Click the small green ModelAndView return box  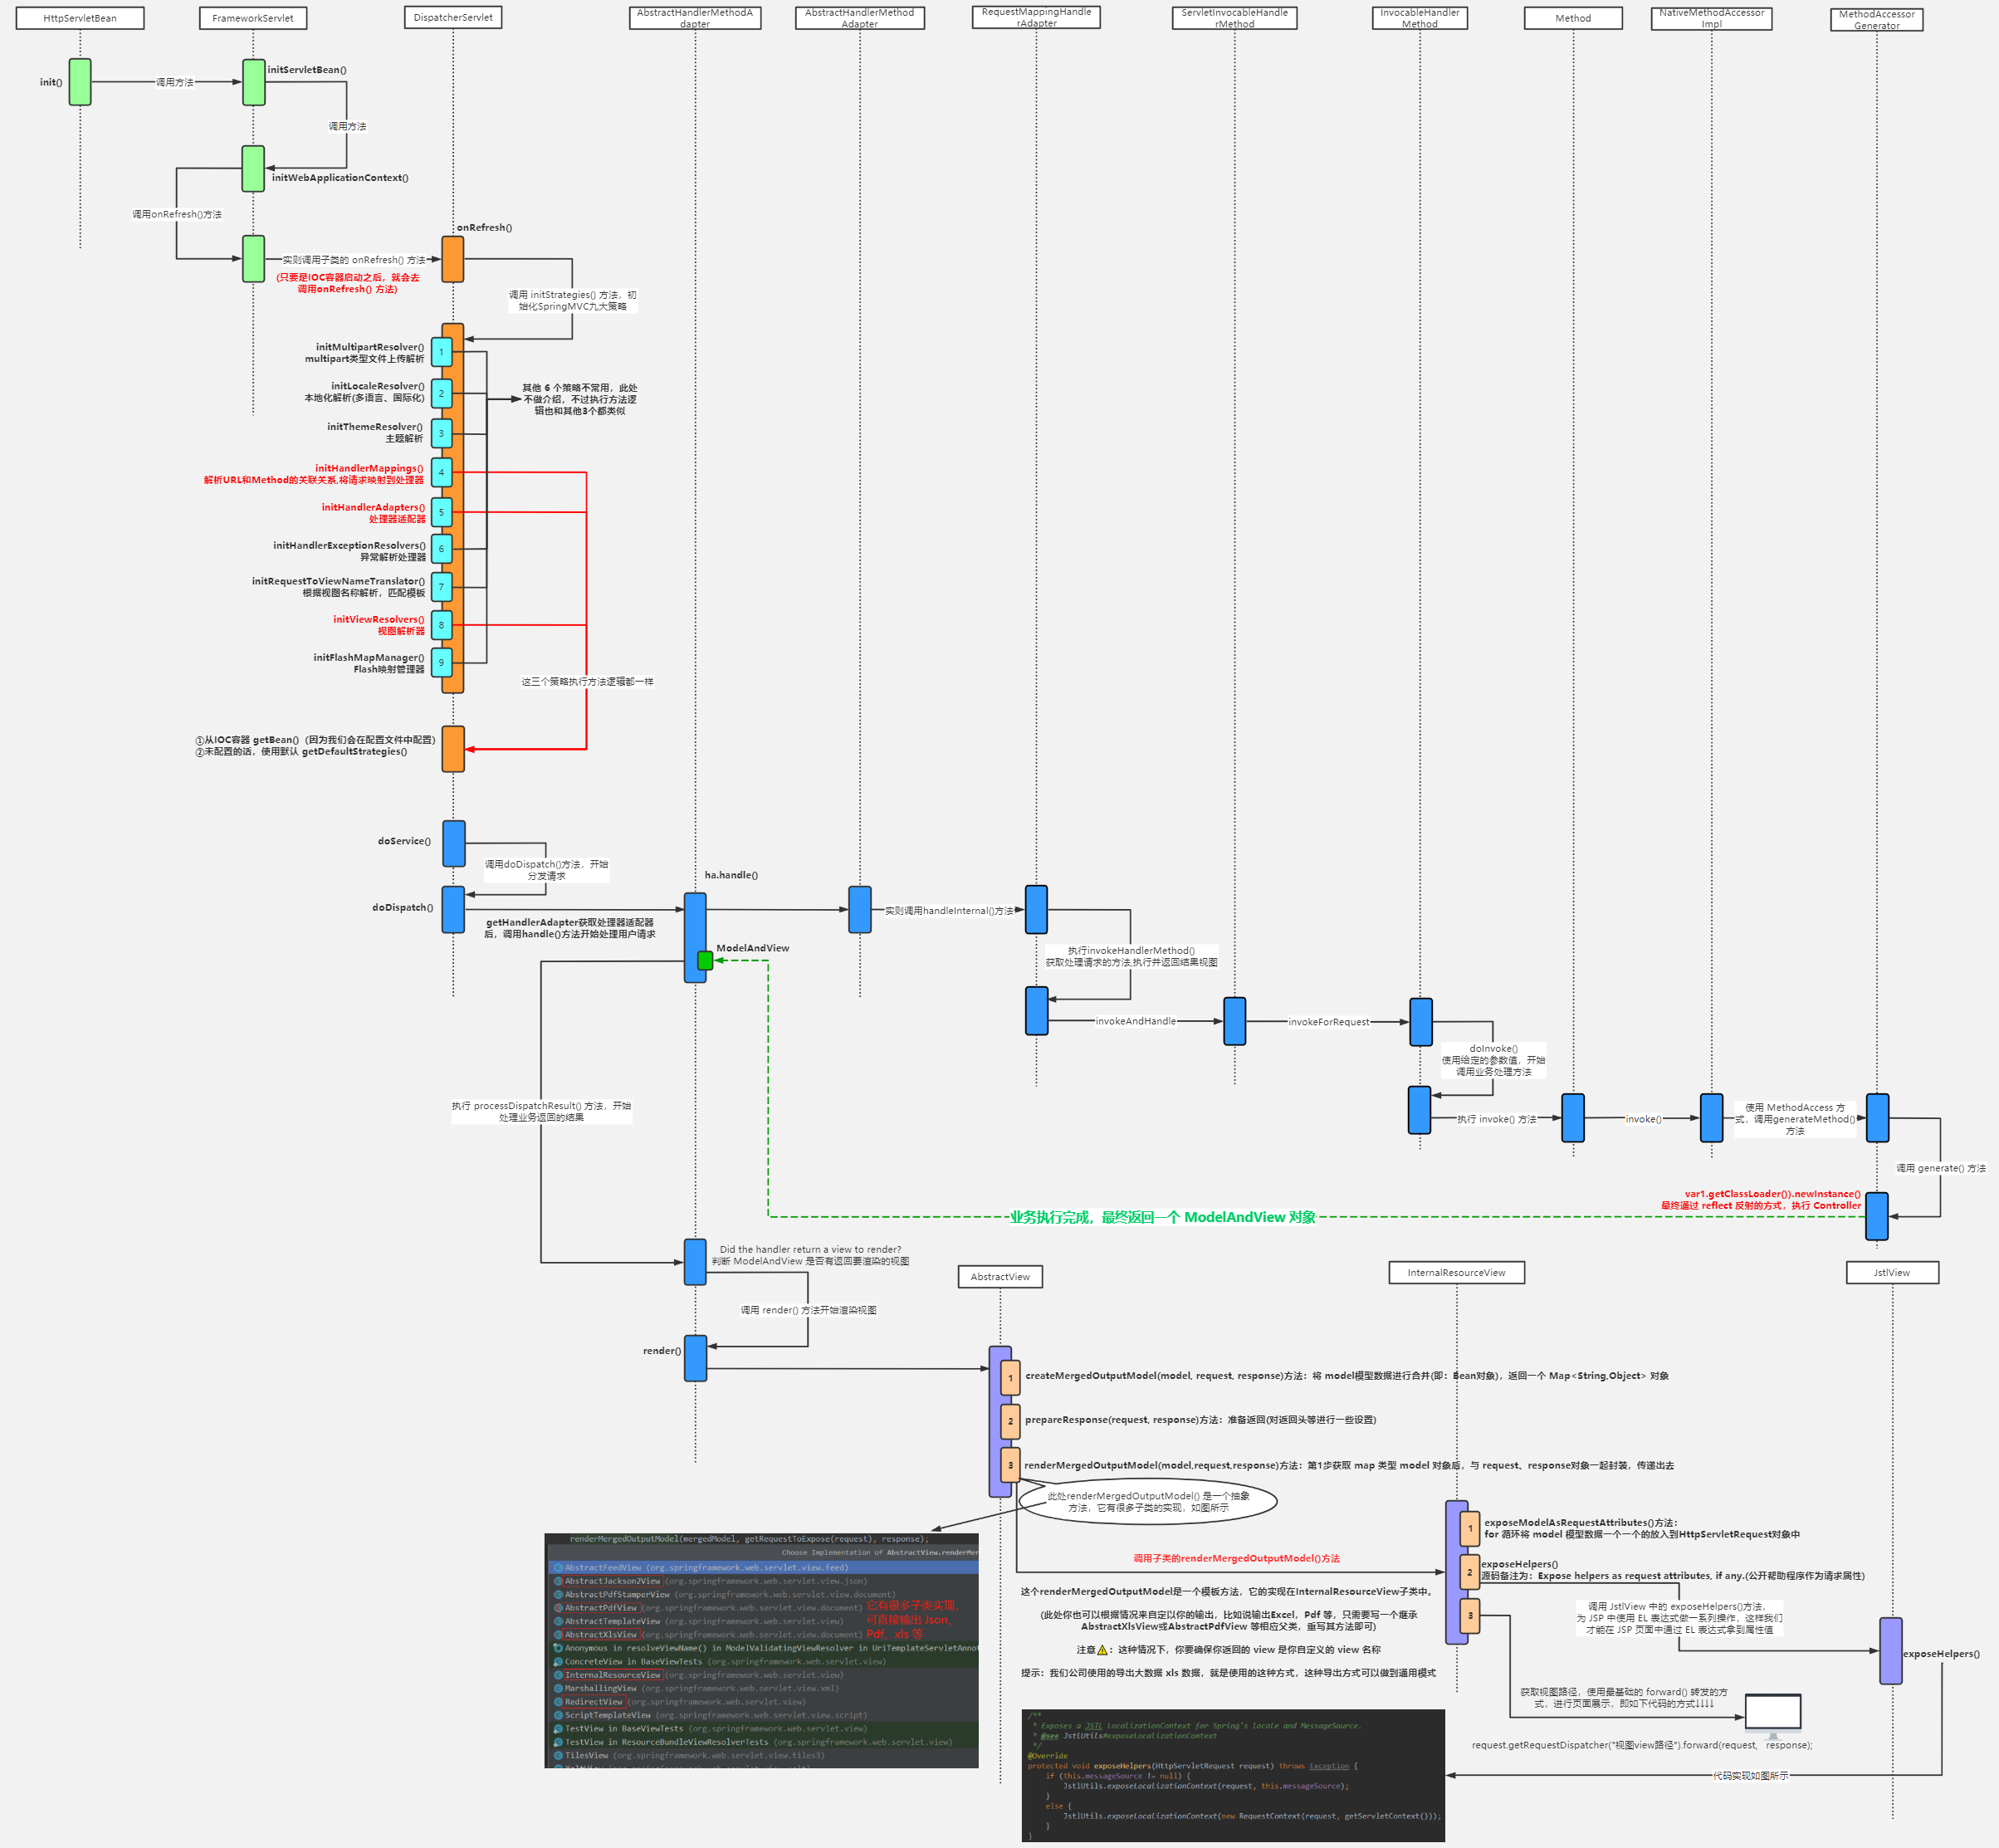point(705,960)
